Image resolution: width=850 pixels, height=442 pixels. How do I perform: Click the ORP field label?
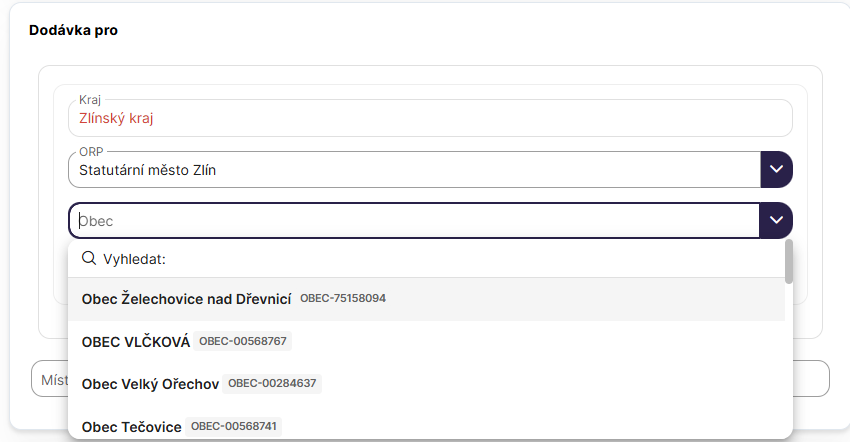point(91,152)
